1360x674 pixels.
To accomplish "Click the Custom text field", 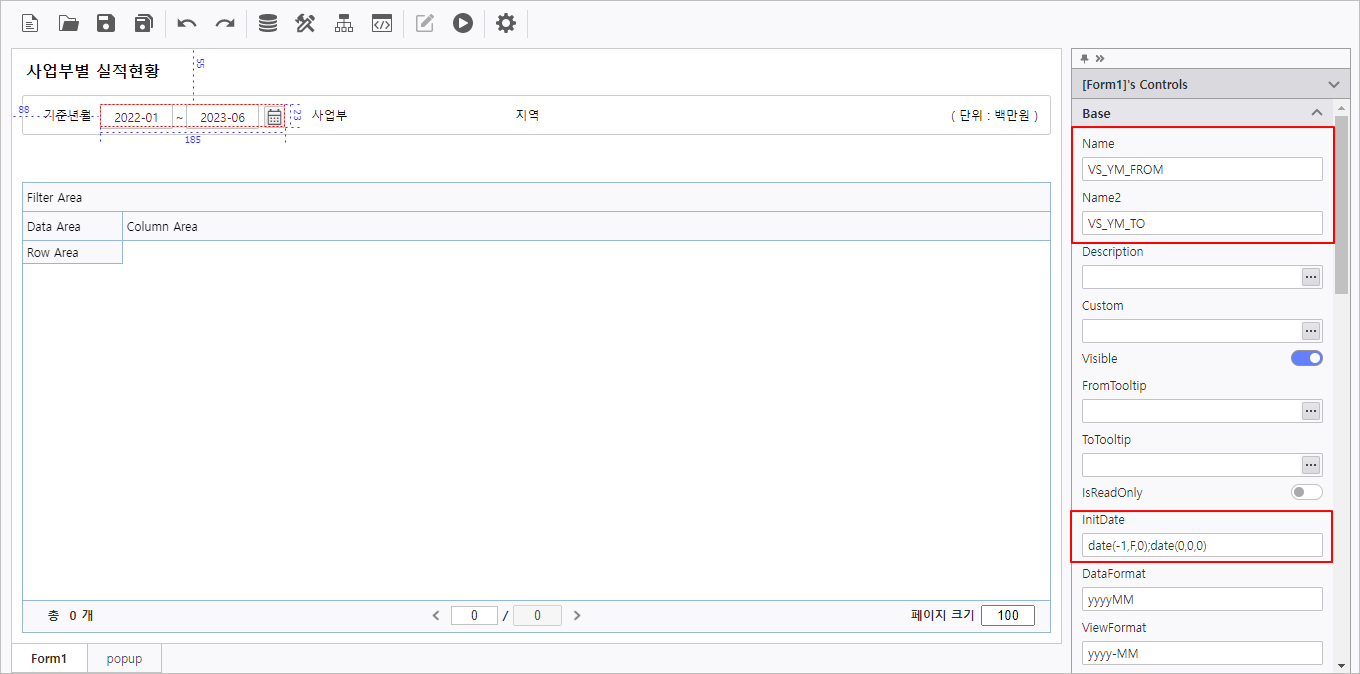I will click(1191, 331).
